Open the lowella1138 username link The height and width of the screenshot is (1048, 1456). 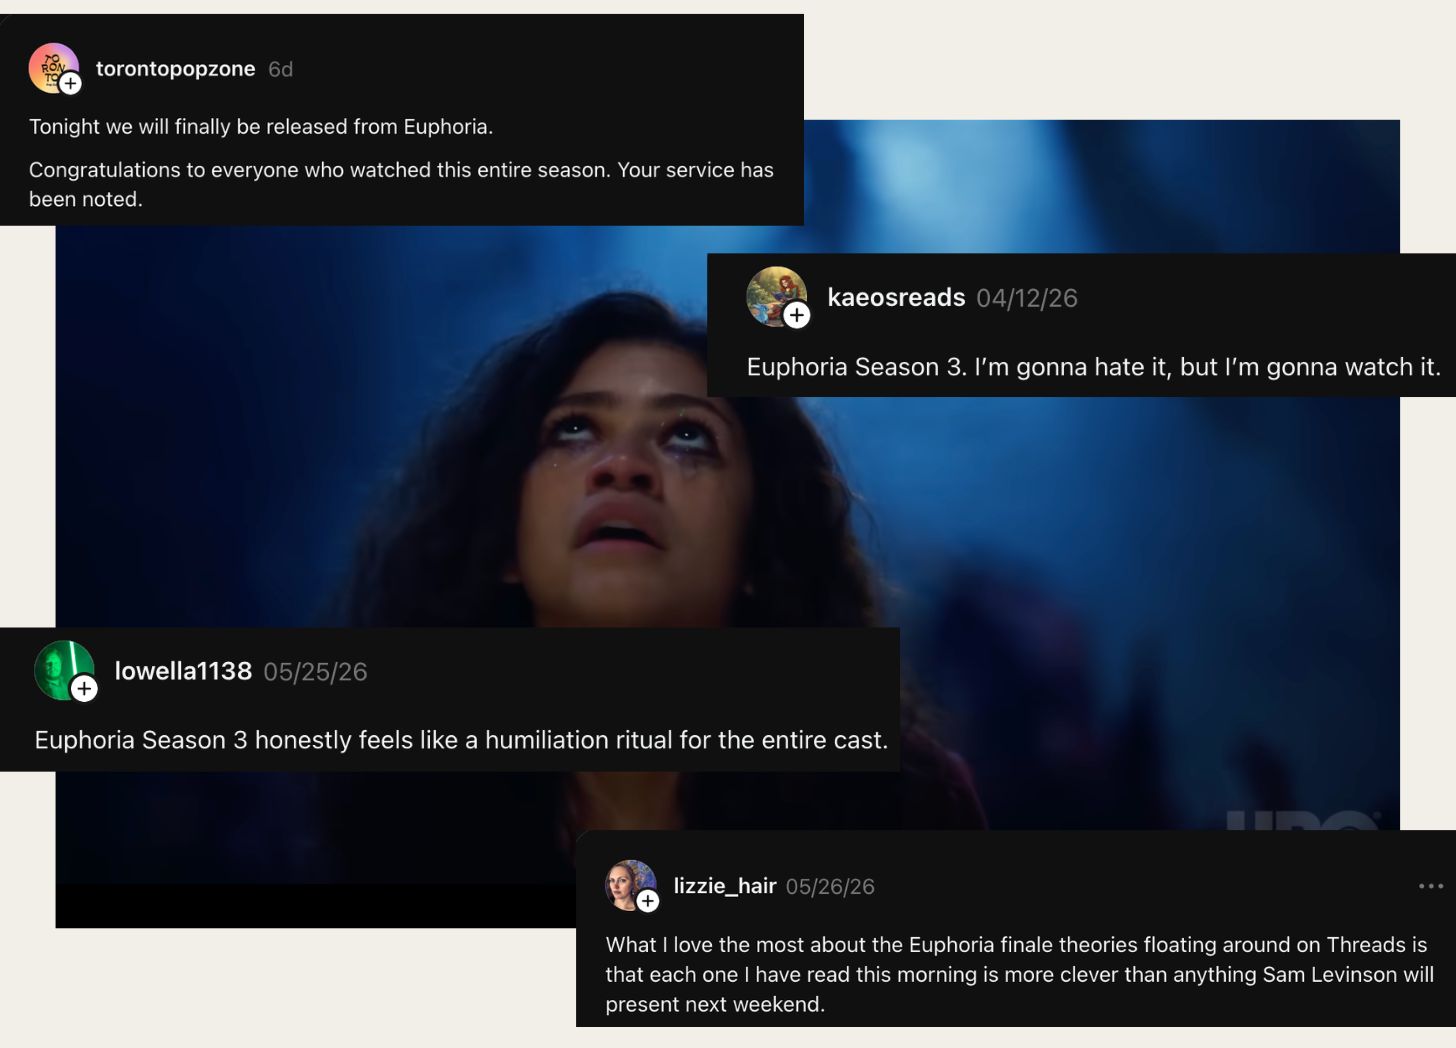pyautogui.click(x=183, y=671)
